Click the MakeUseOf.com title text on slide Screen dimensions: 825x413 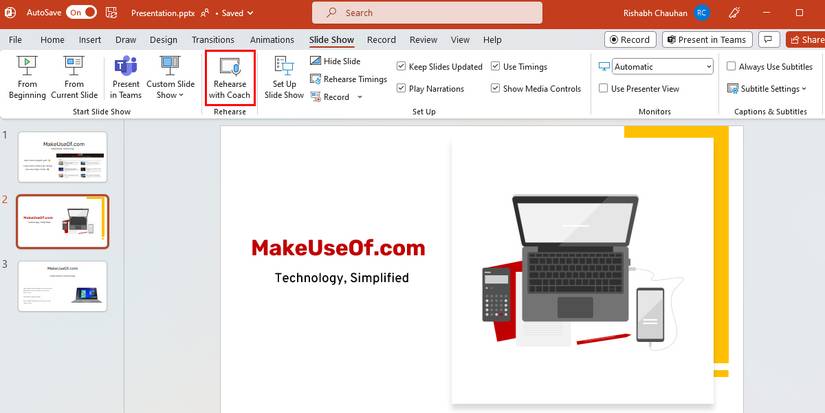338,248
